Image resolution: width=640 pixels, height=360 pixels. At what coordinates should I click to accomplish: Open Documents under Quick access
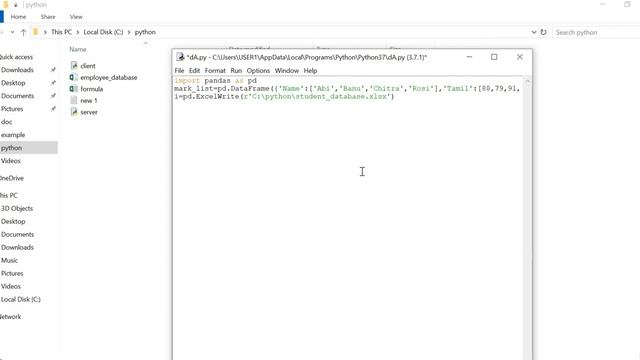click(17, 96)
